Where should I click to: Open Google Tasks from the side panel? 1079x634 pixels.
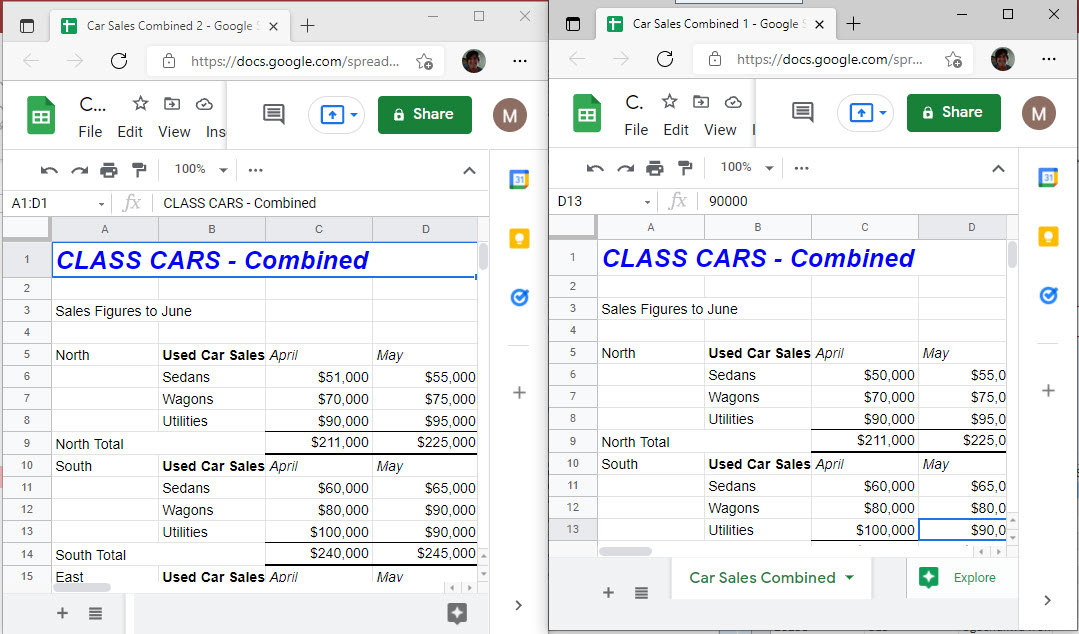click(1047, 295)
